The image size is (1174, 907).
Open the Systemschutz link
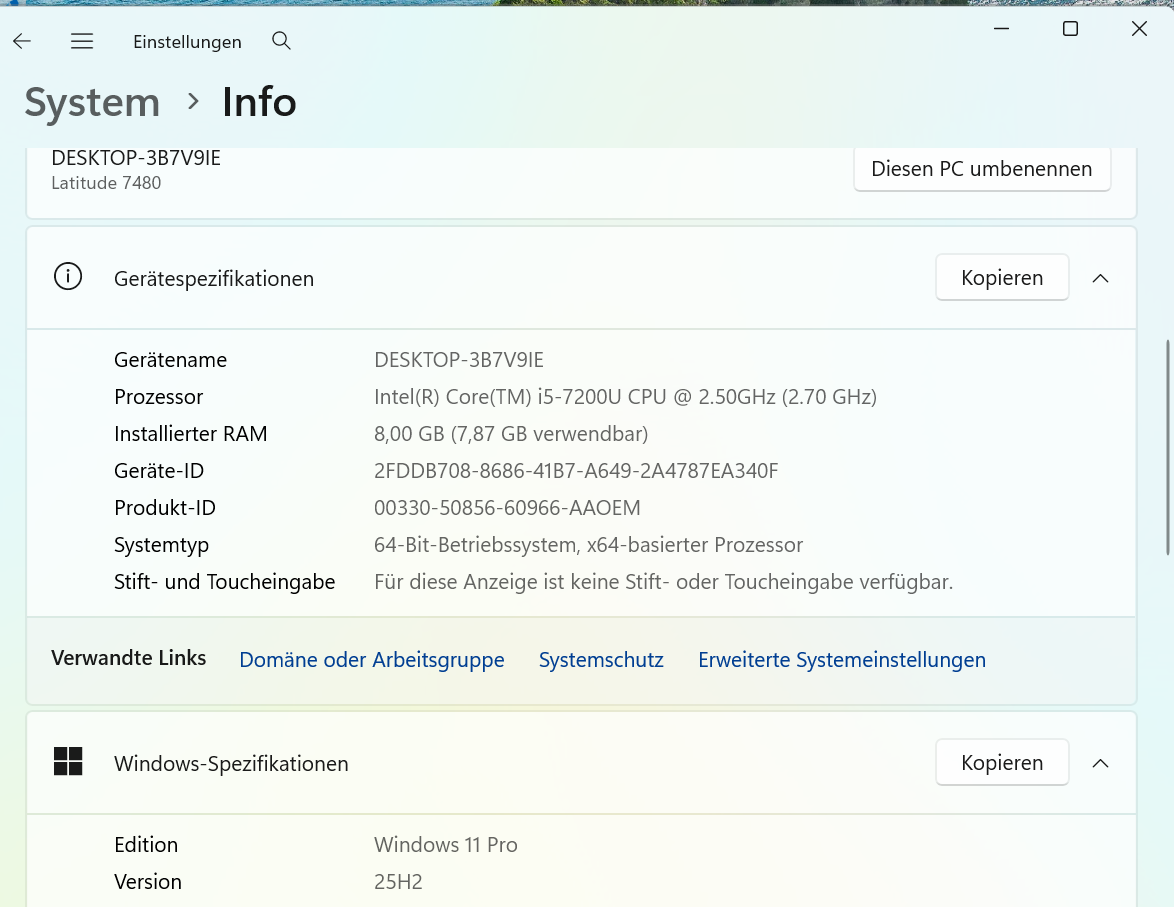tap(601, 660)
